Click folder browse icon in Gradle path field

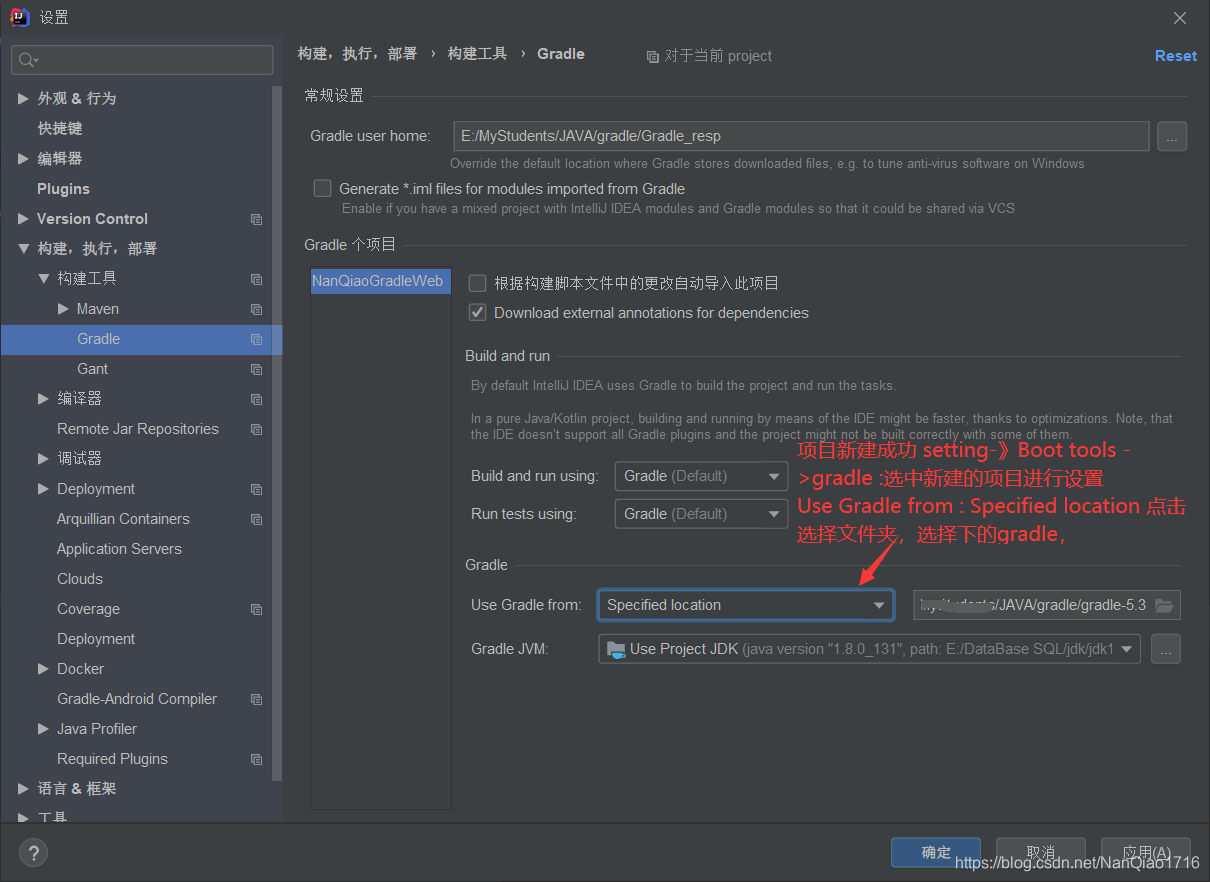pos(1163,605)
